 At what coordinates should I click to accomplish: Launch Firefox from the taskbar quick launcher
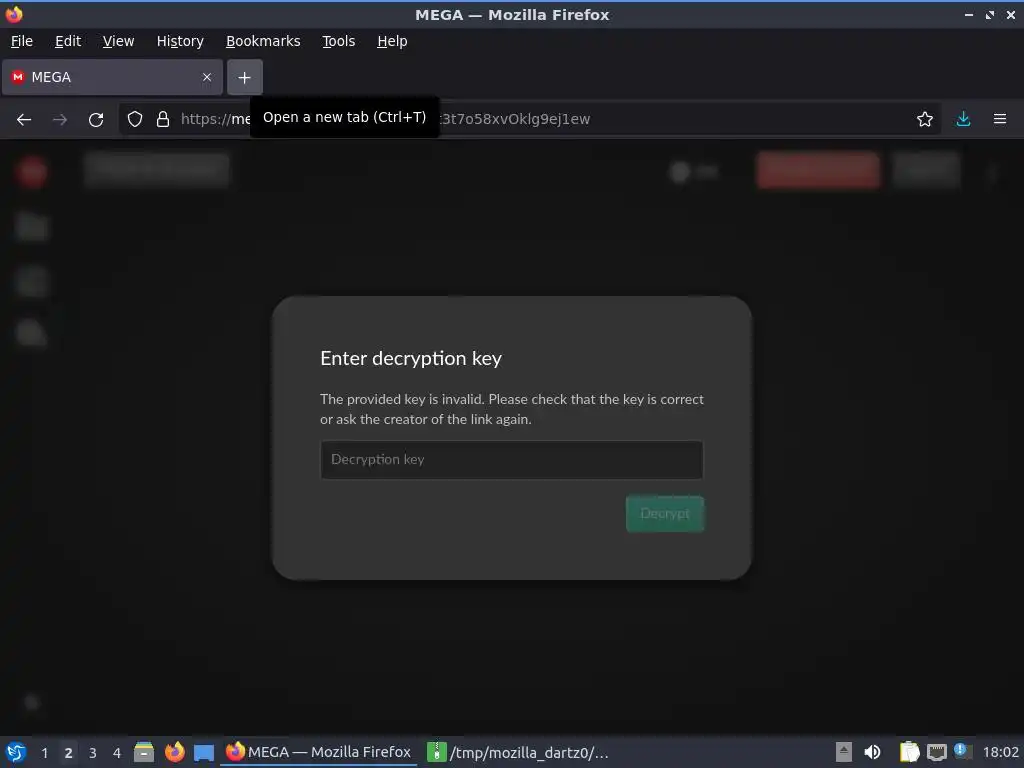click(x=174, y=752)
